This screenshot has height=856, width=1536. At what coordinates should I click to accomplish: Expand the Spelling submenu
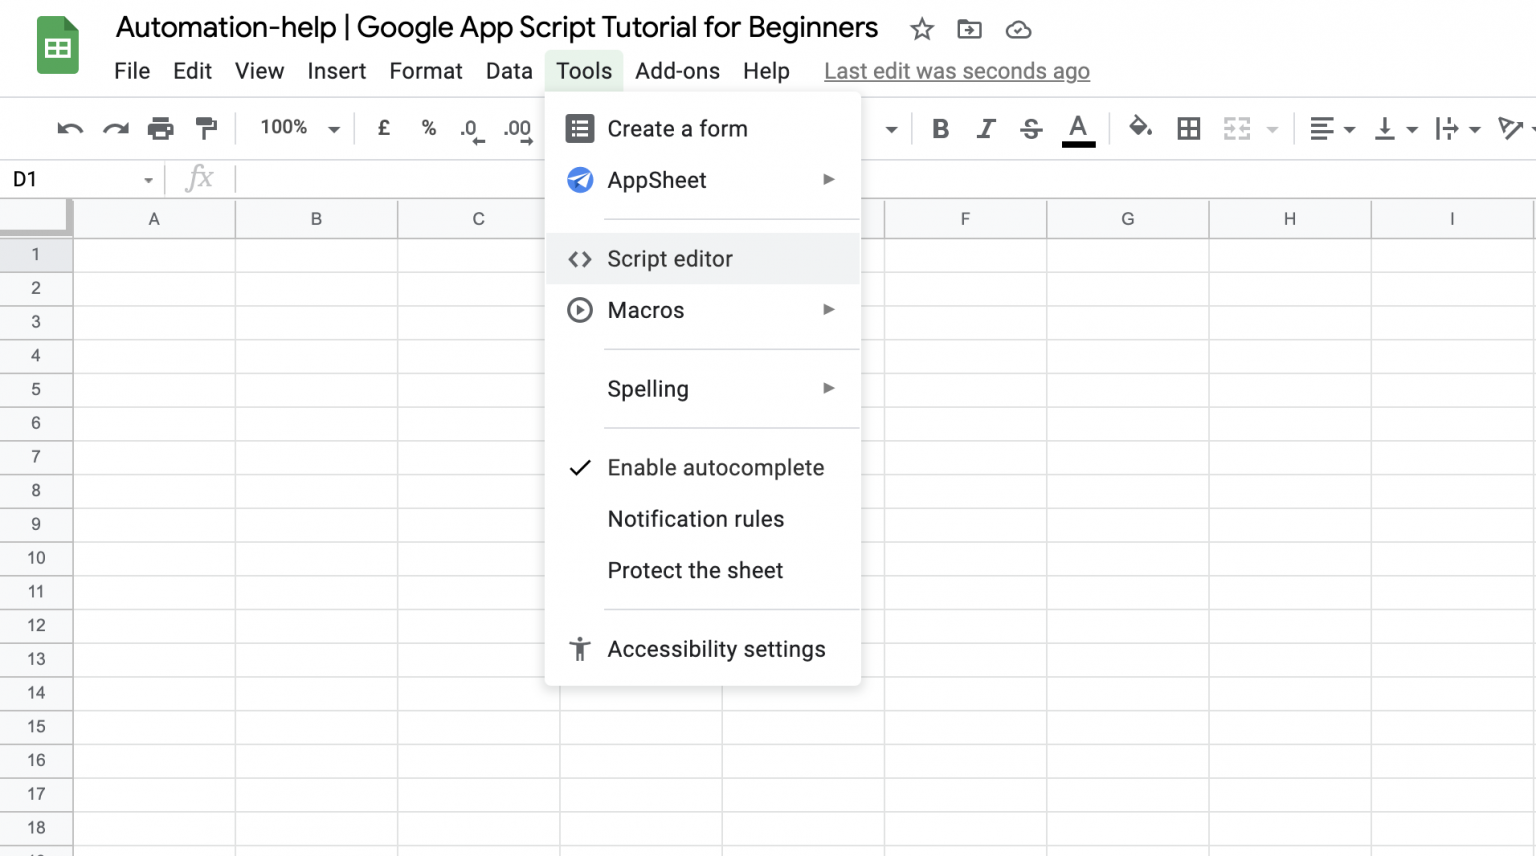(x=648, y=389)
